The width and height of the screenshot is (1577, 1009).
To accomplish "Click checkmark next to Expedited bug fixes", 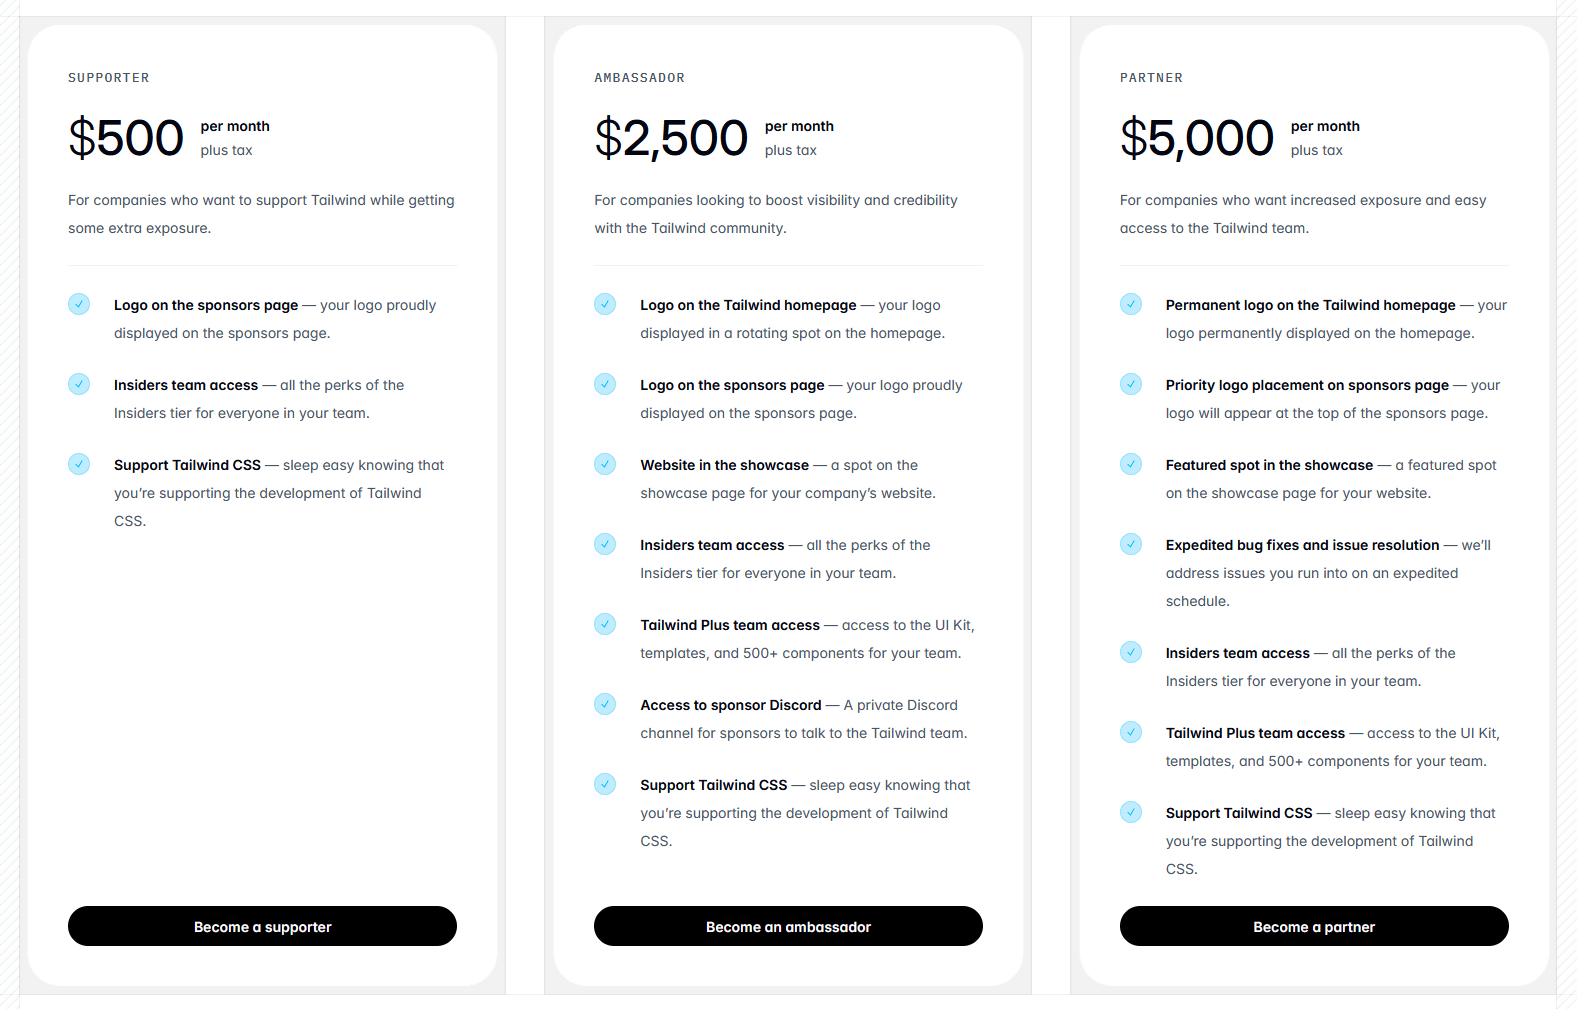I will coord(1131,544).
